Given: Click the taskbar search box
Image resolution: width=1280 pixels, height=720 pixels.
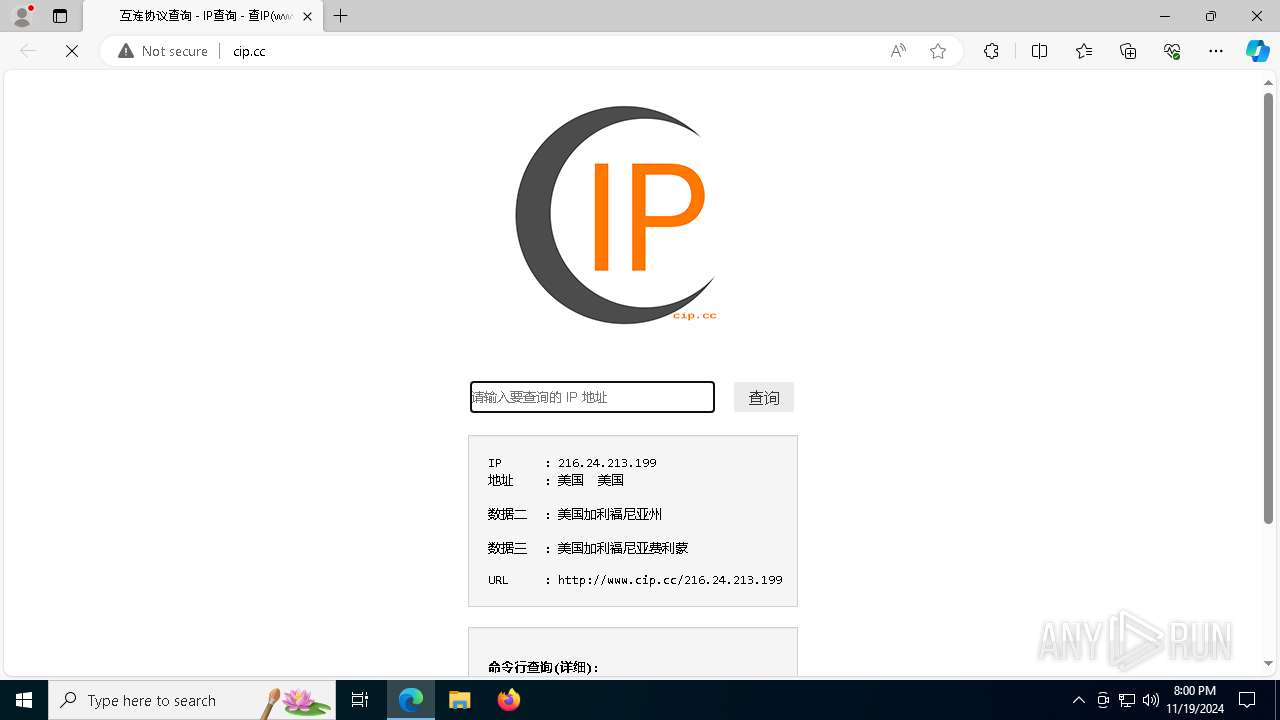Looking at the screenshot, I should click(x=192, y=700).
